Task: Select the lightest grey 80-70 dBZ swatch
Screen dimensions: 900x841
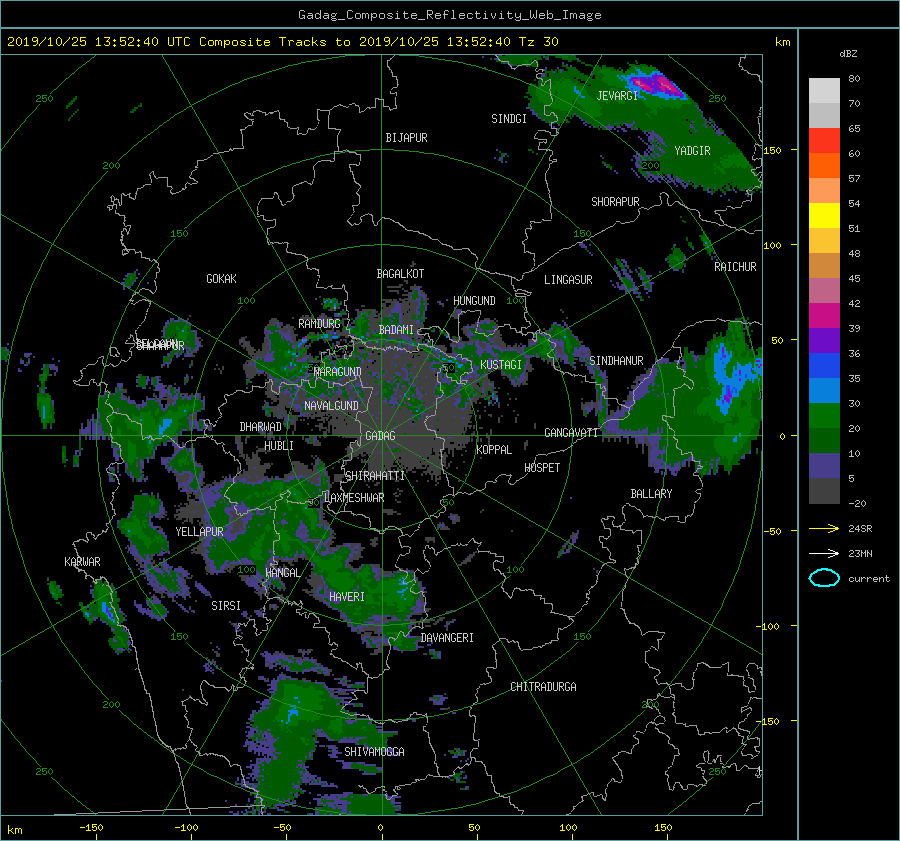Action: click(x=824, y=90)
